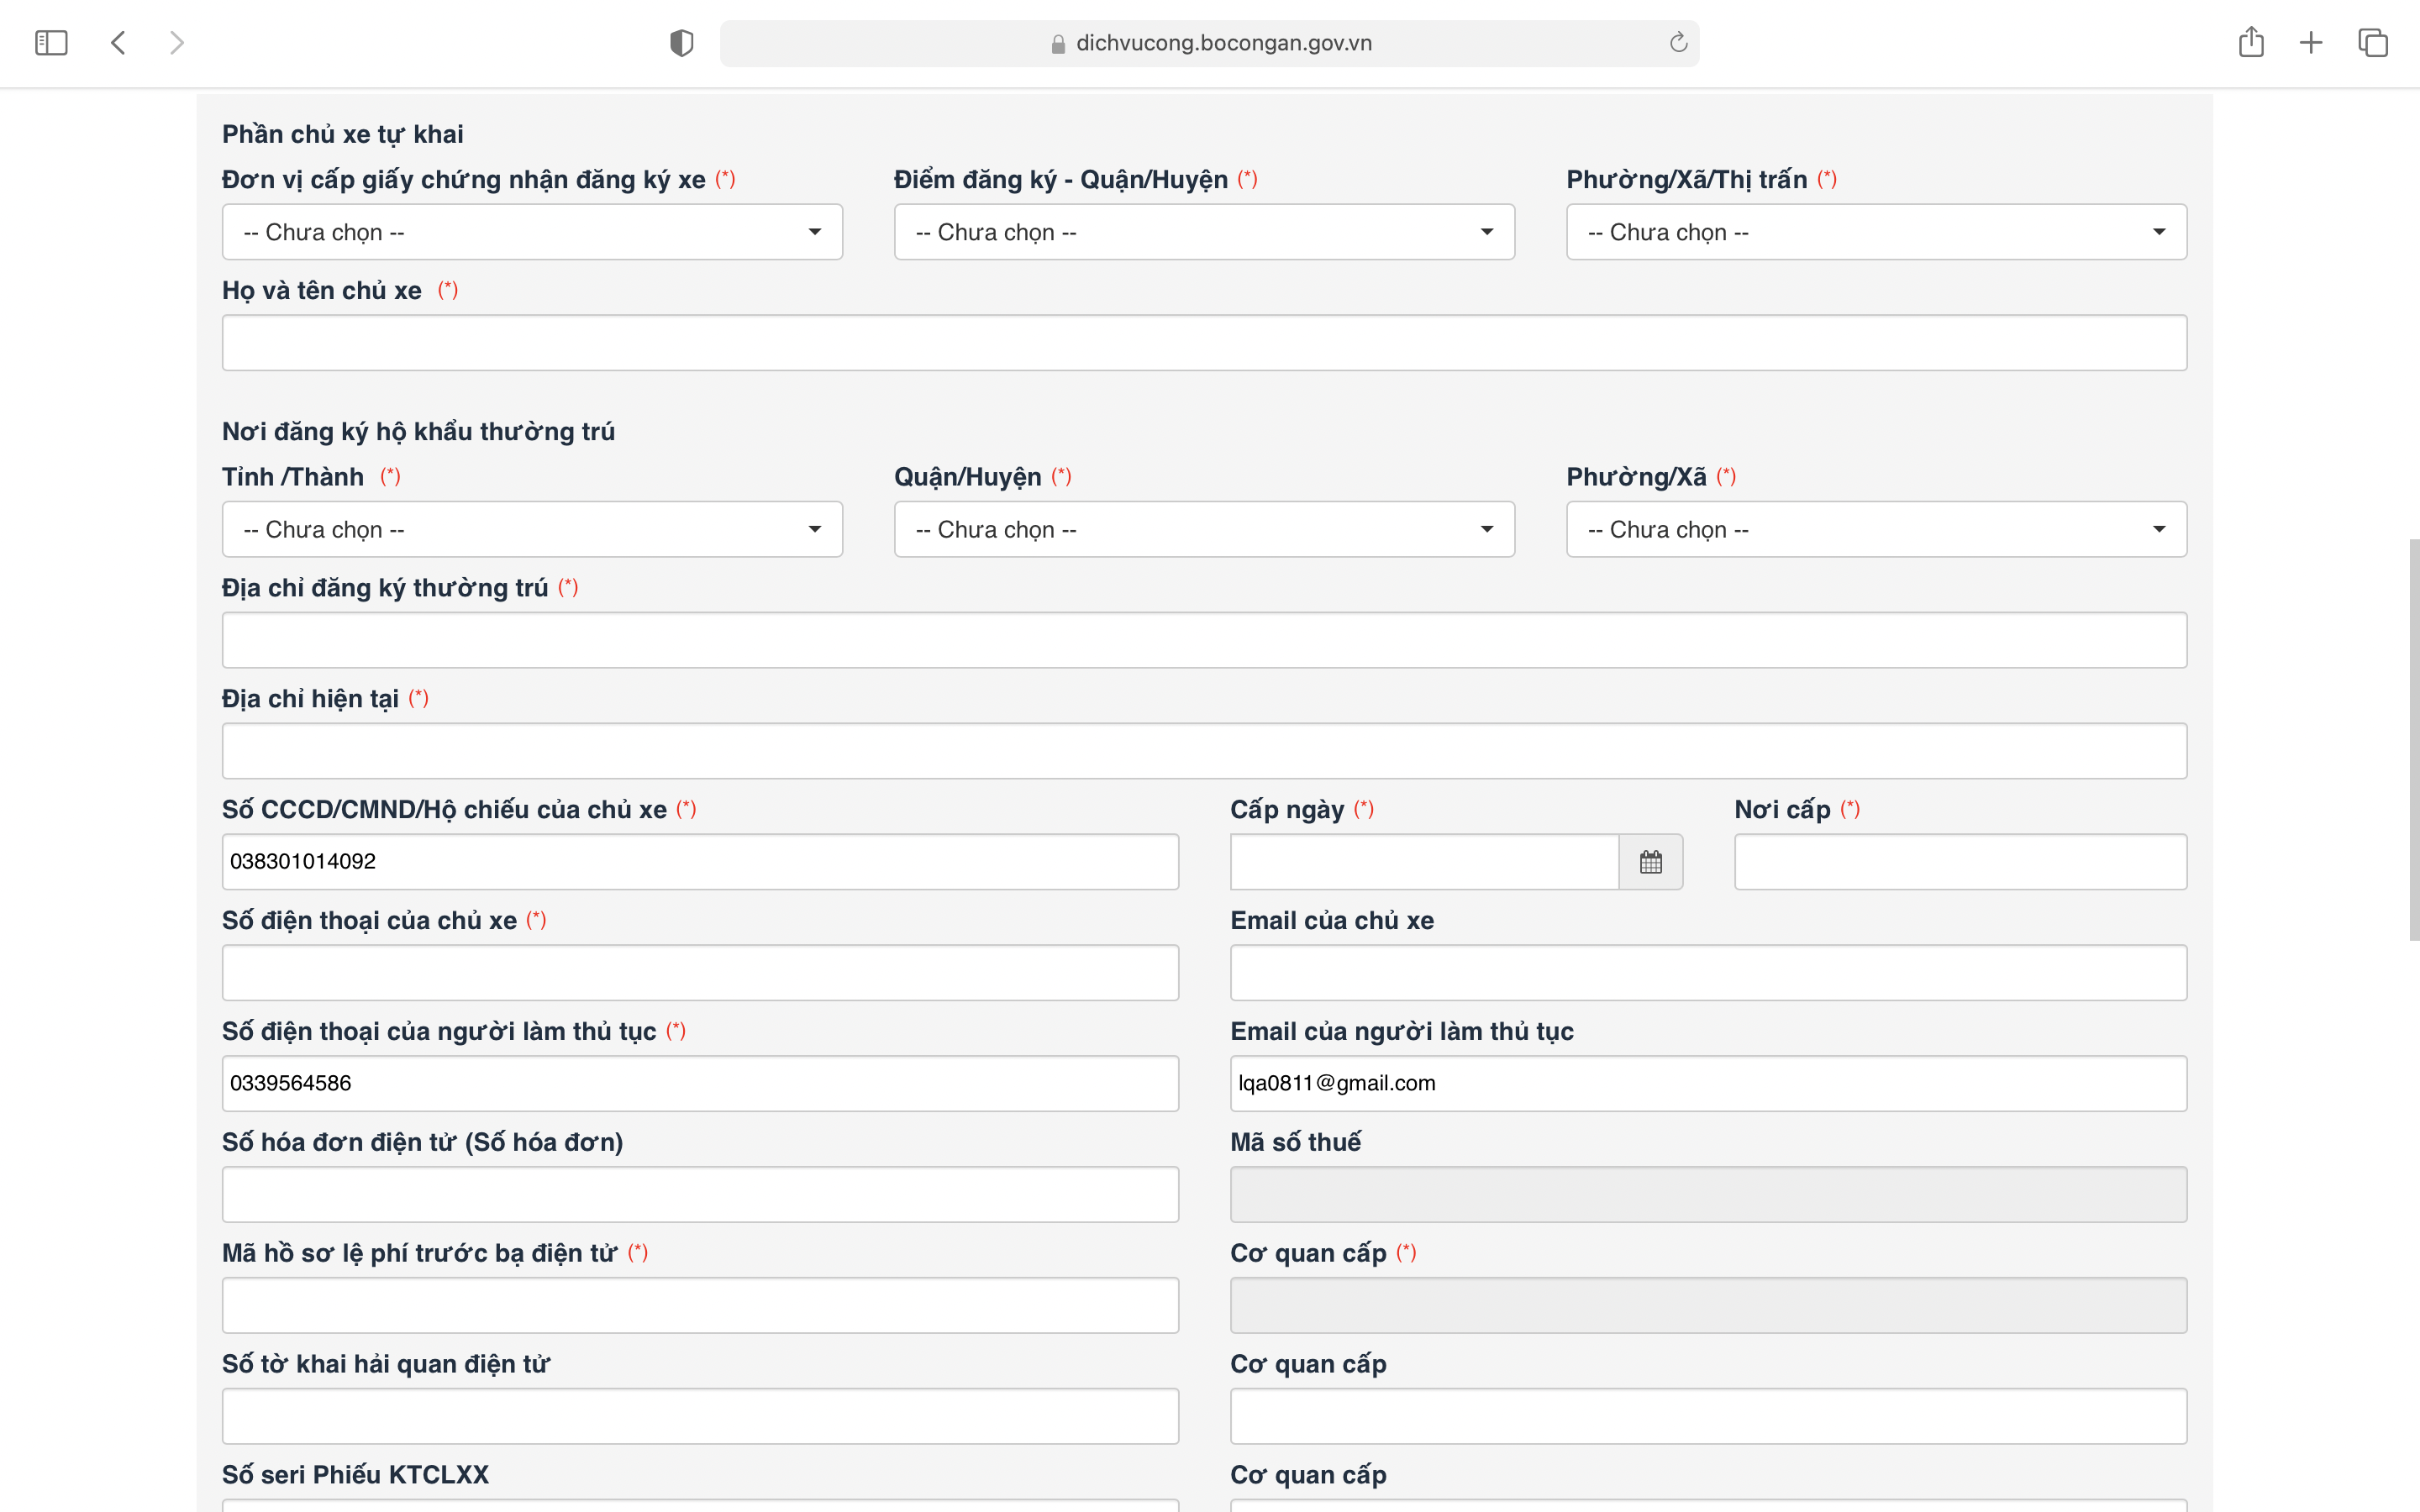Open the Share menu icon
The image size is (2420, 1512).
2250,43
